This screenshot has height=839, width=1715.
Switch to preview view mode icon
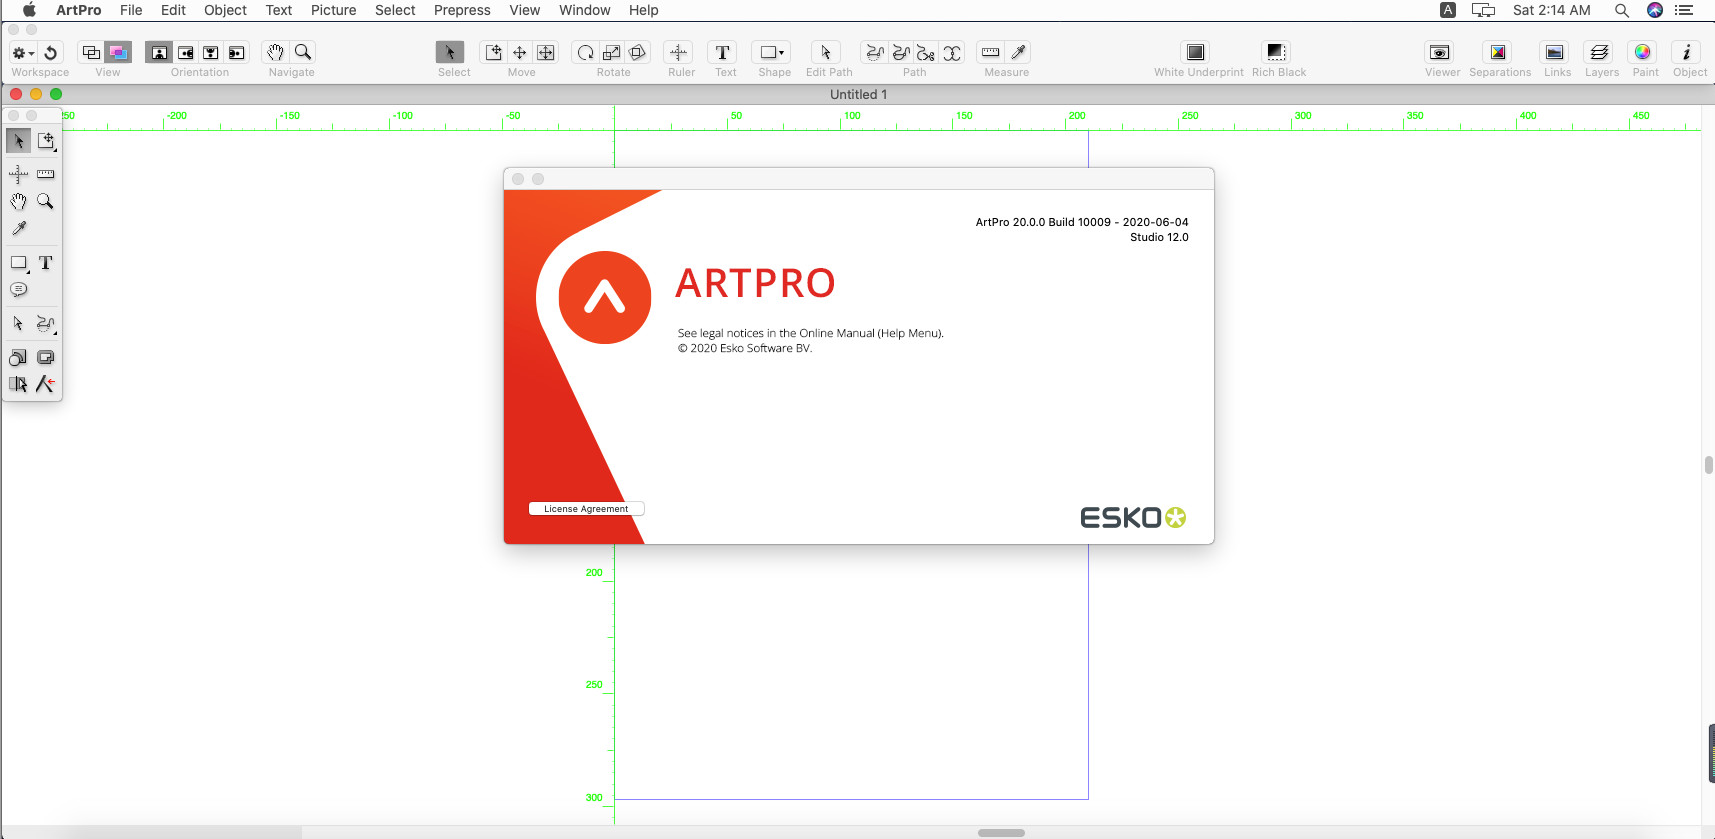(119, 52)
